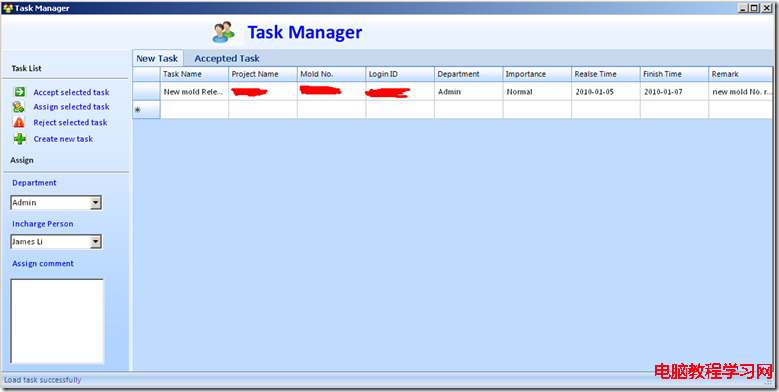Image resolution: width=779 pixels, height=392 pixels.
Task: Click the Task Manager title bar icon
Action: click(x=7, y=8)
